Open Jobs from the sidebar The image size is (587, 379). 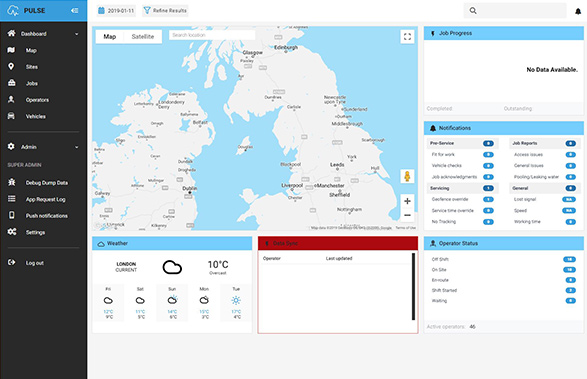32,83
